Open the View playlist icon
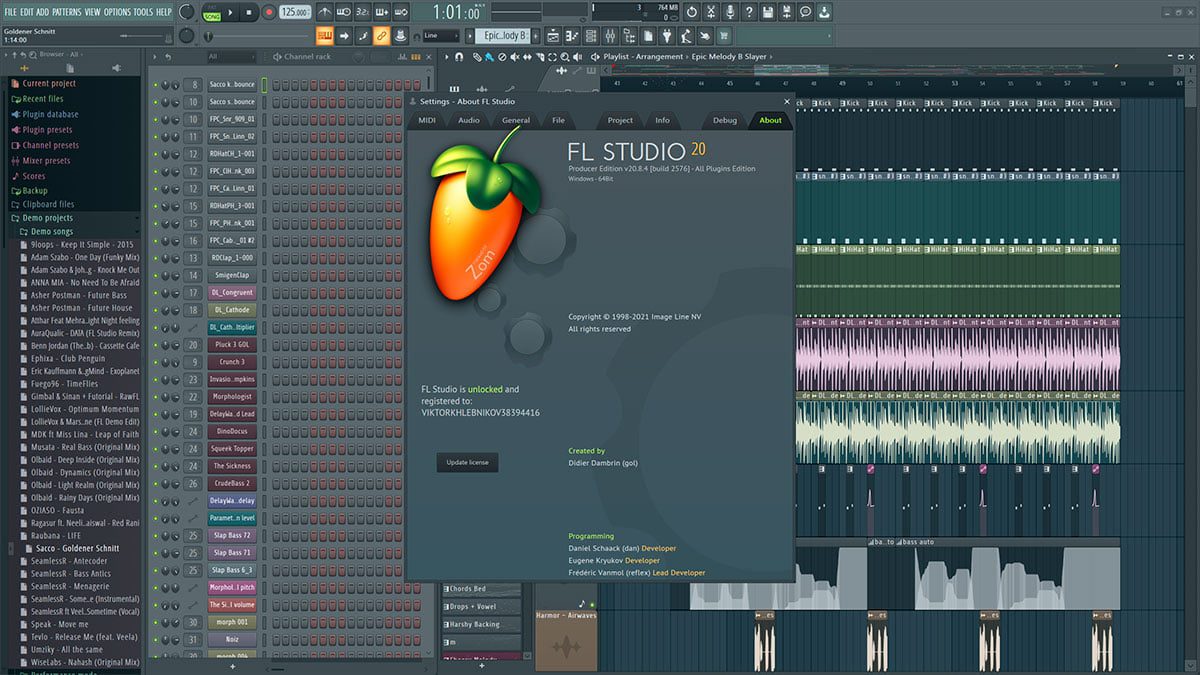Screen dimensions: 1200x675 tap(553, 36)
